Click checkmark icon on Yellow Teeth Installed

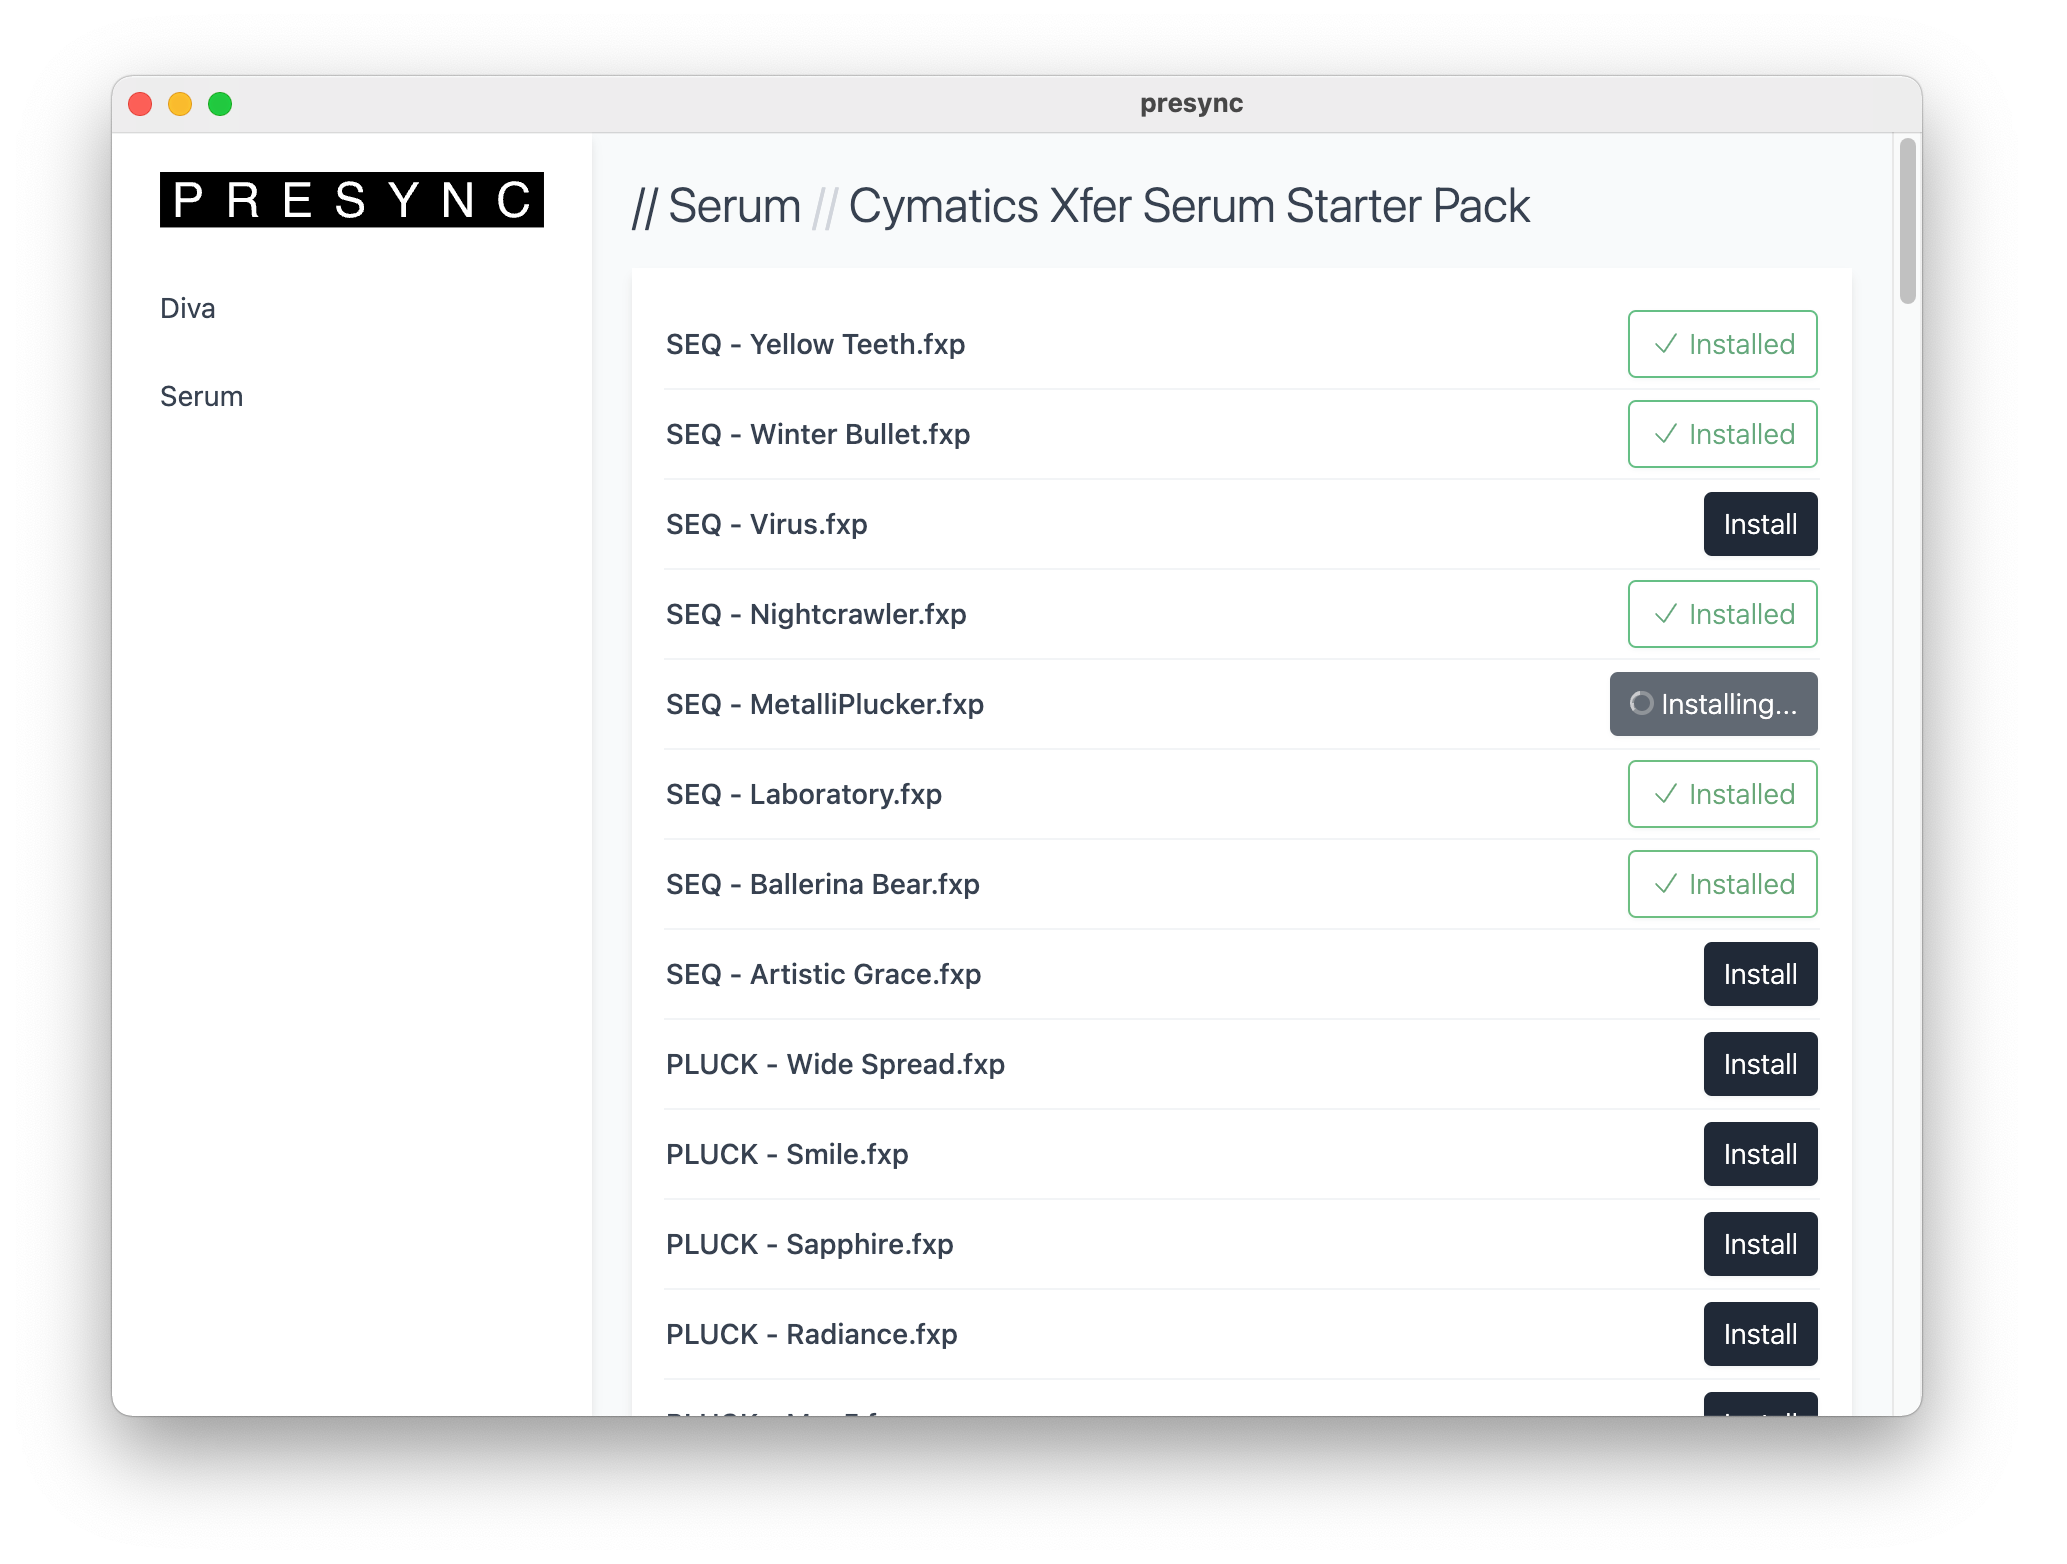coord(1665,344)
